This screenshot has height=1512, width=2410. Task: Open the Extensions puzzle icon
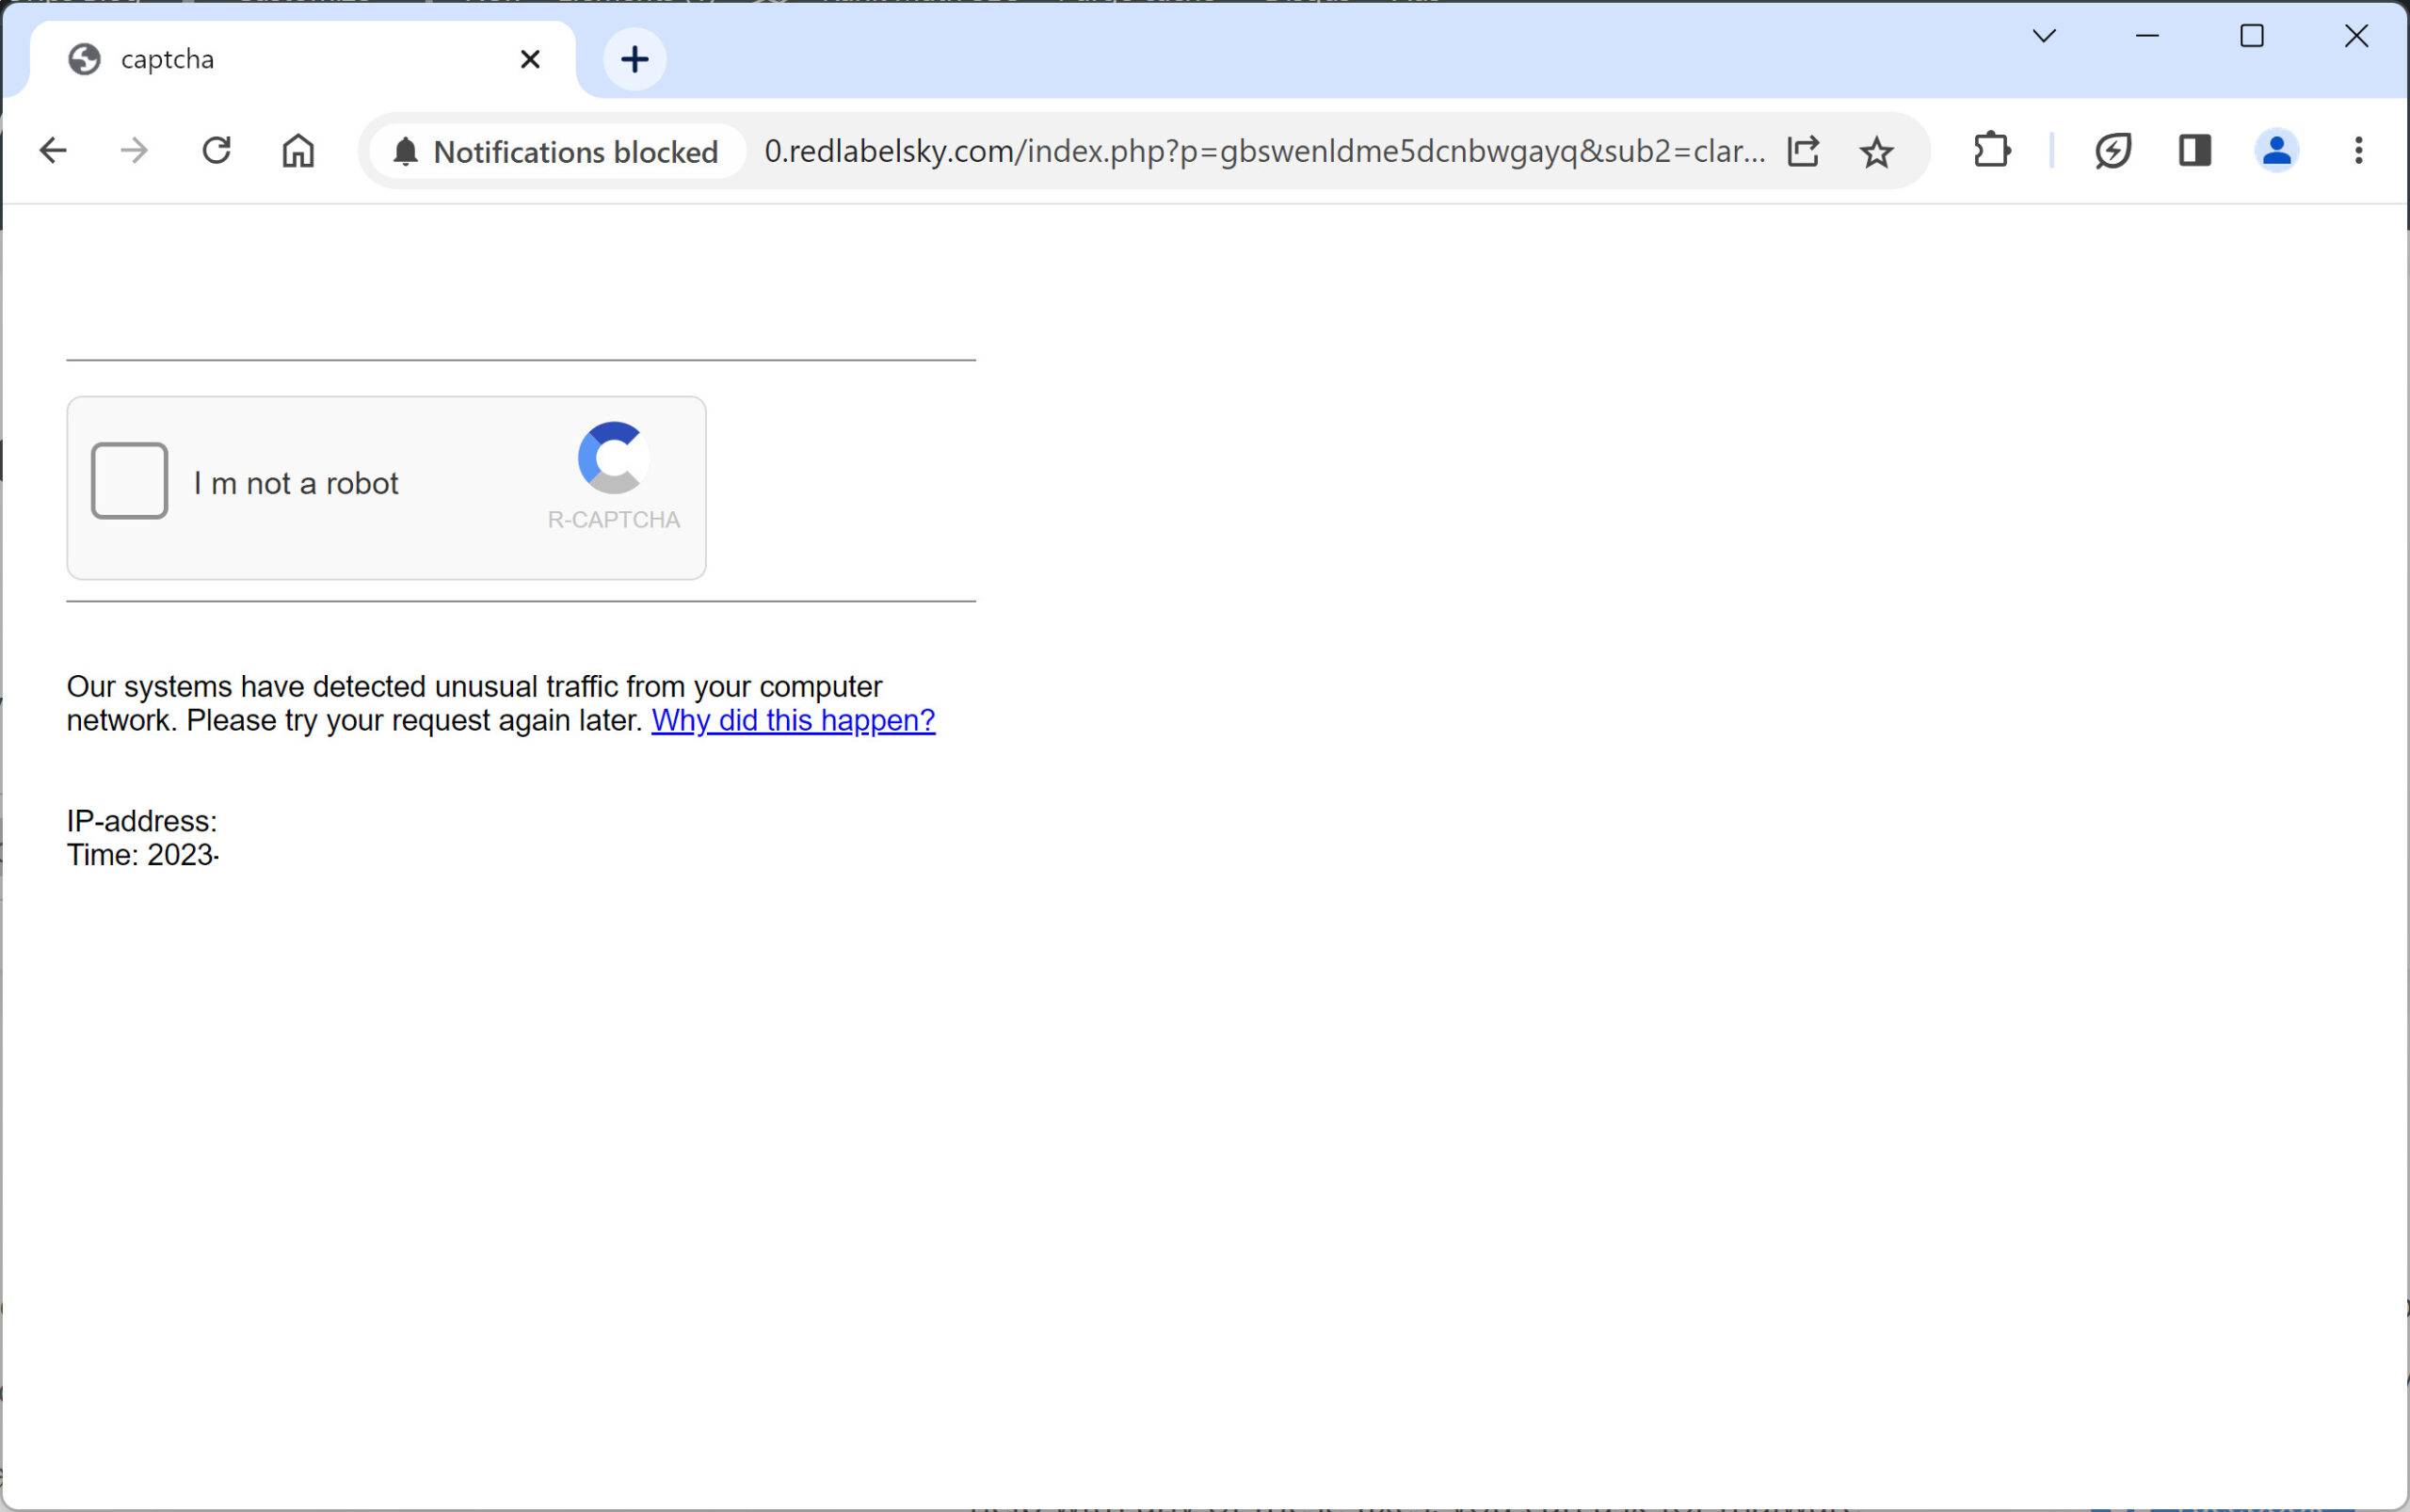1991,151
